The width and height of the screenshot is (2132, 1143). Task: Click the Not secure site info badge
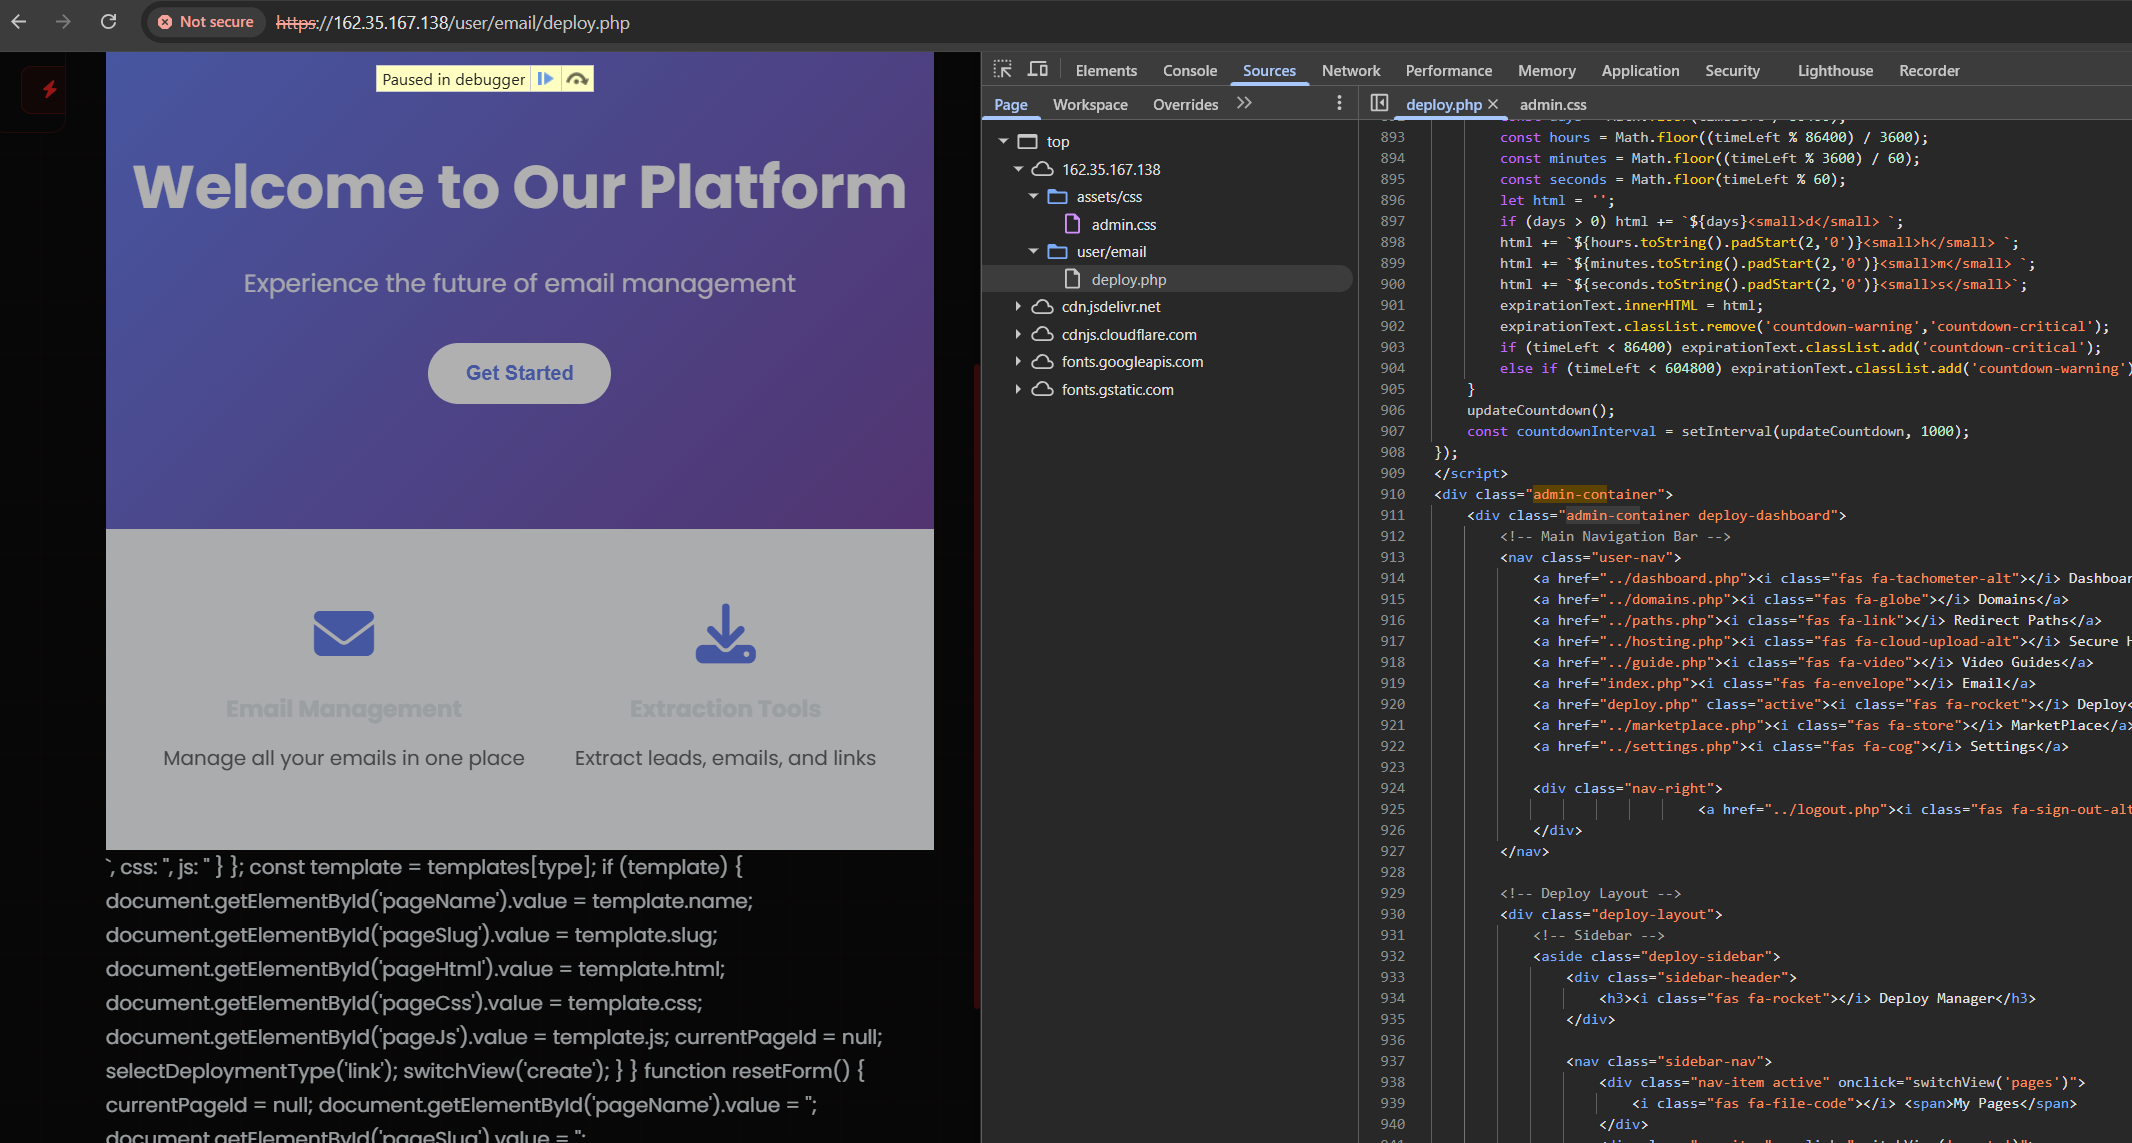pyautogui.click(x=206, y=22)
